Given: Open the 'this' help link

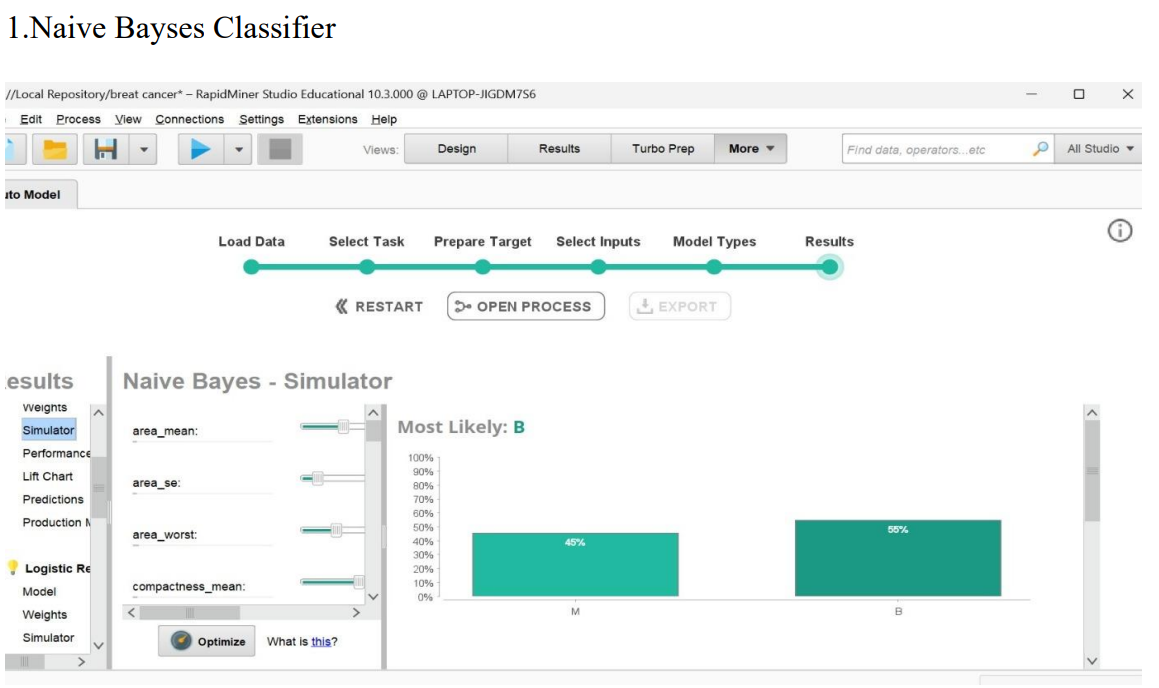Looking at the screenshot, I should coord(320,642).
